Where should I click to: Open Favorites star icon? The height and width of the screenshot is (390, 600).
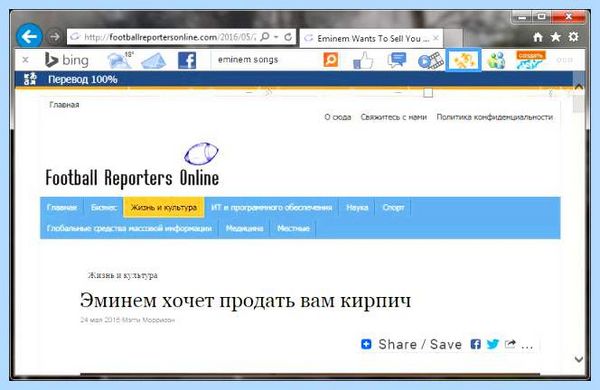[555, 37]
